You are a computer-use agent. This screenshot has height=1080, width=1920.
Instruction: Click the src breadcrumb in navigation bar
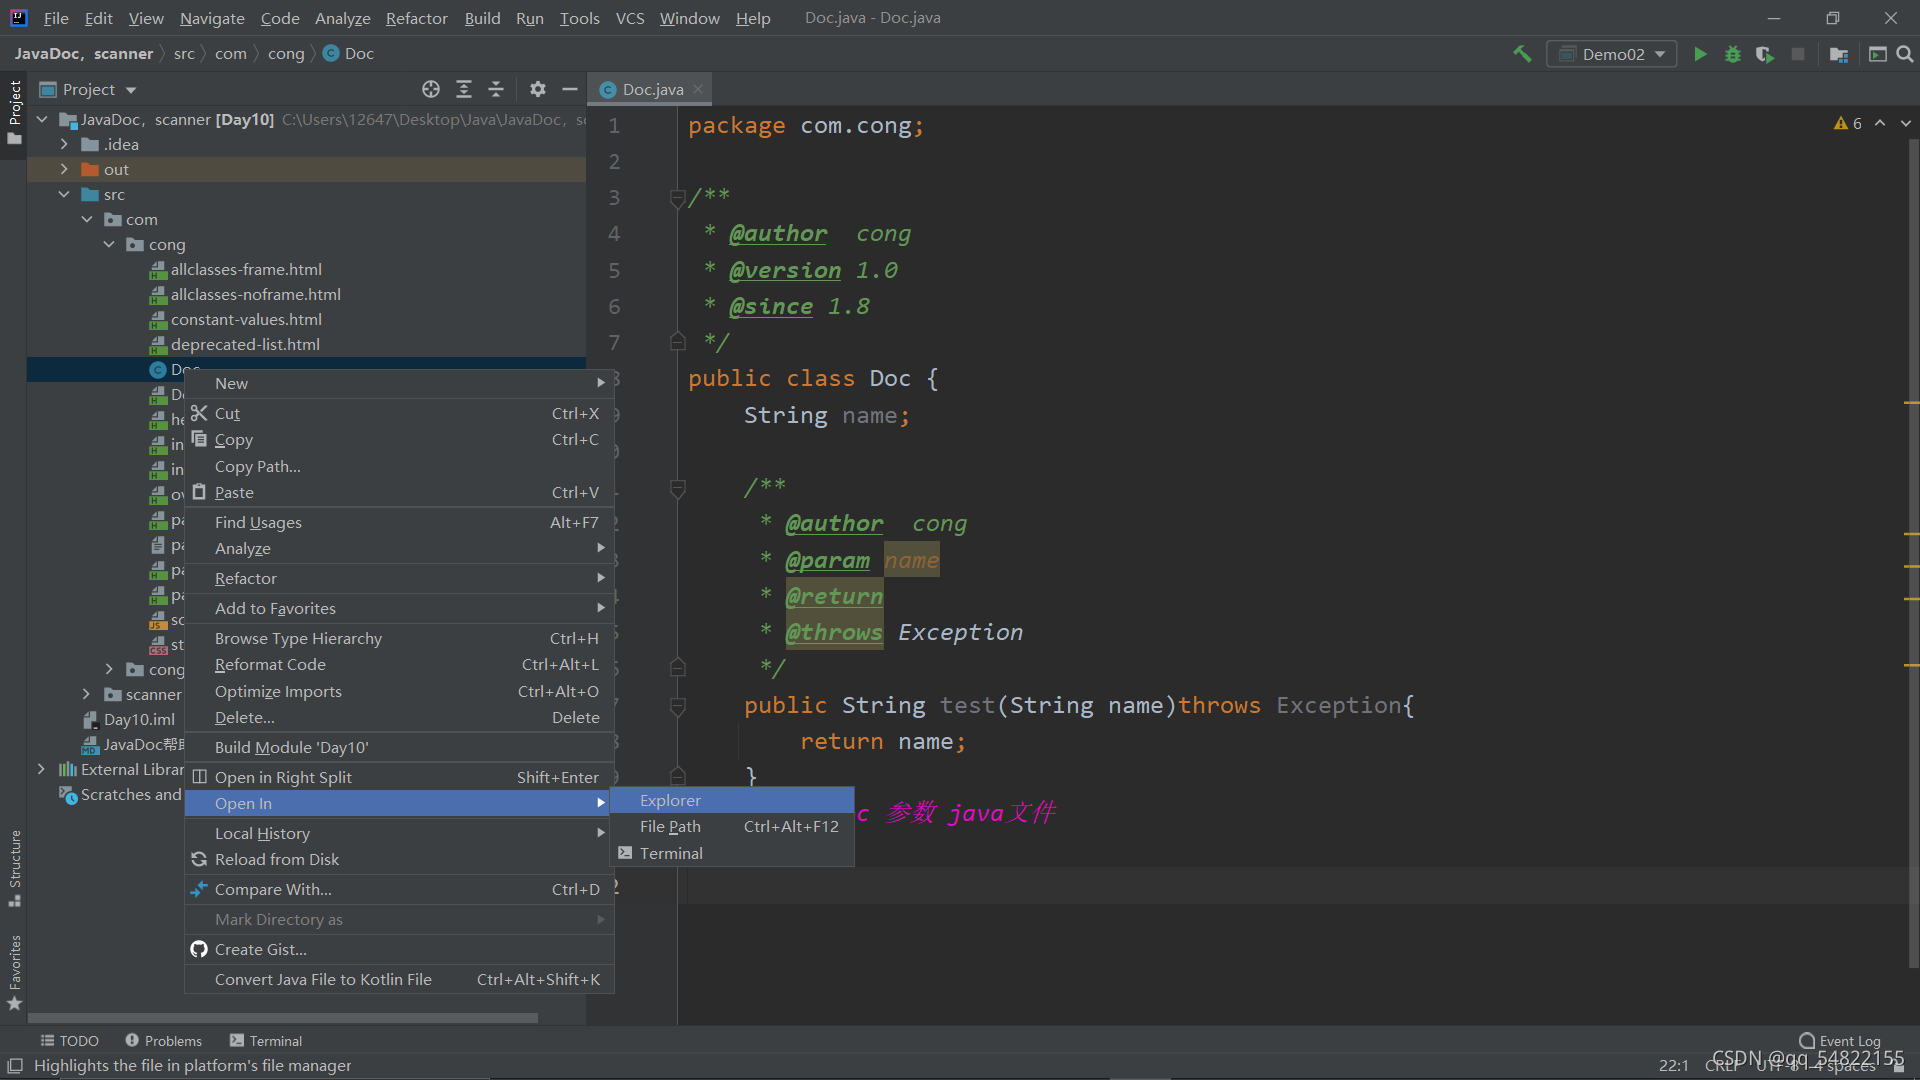184,54
